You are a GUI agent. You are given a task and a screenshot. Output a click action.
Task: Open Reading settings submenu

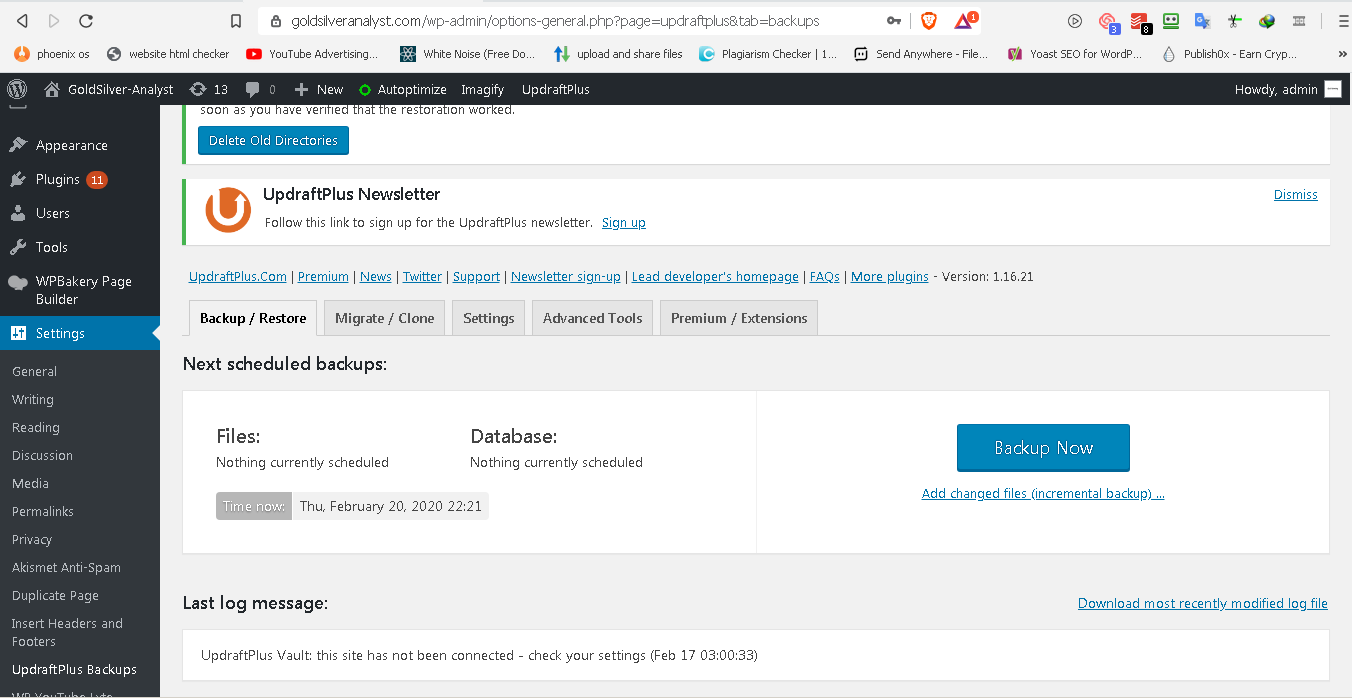point(36,427)
